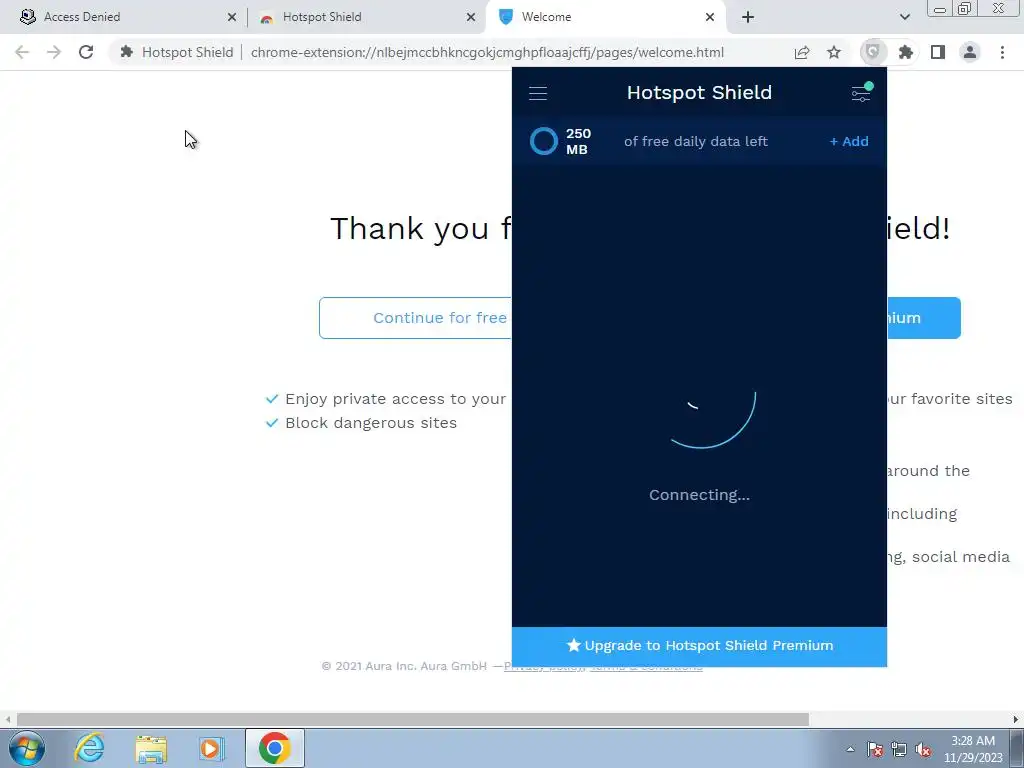The image size is (1024, 768).
Task: Open a new browser tab
Action: tap(748, 17)
